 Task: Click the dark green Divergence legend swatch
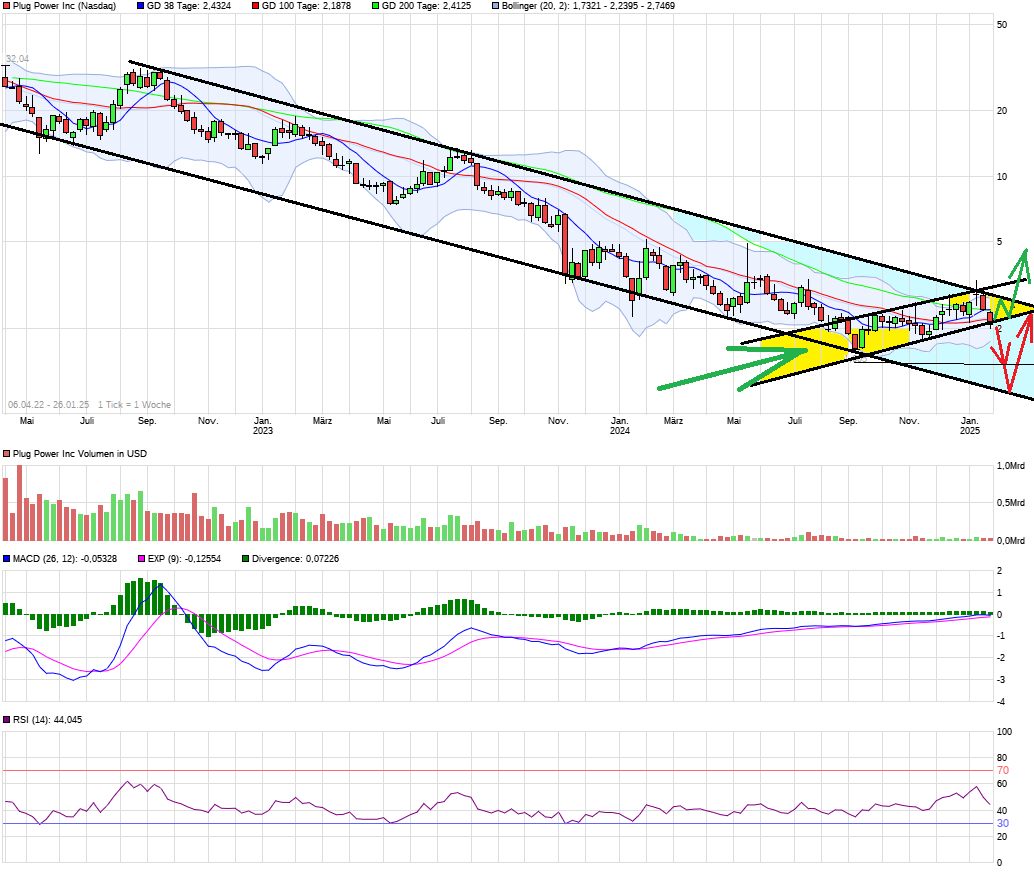coord(245,558)
